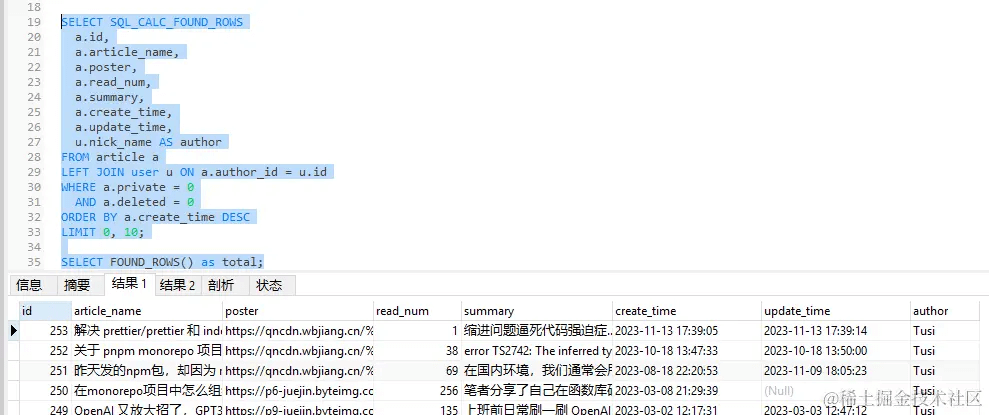Click update_time 2023-10-18 13:50:00

[836, 351]
